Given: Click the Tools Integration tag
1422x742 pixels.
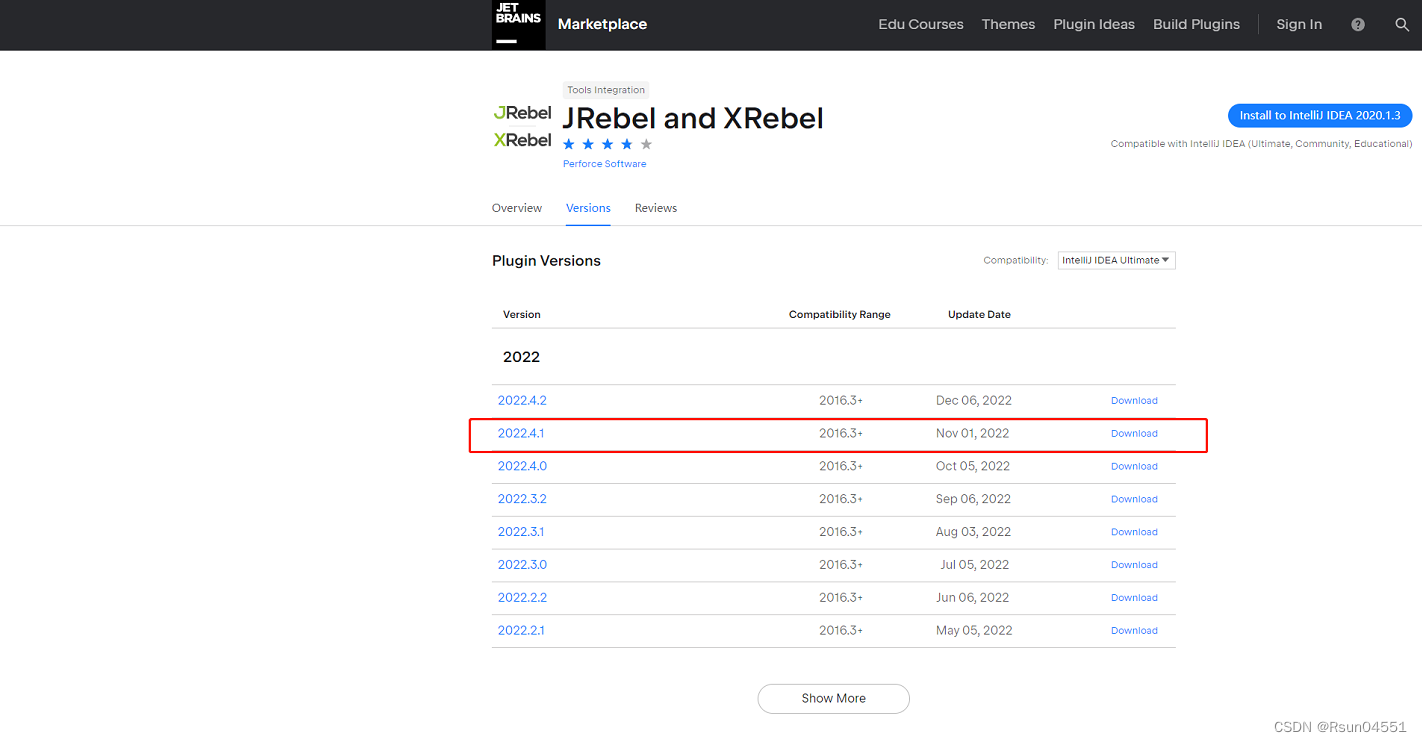Looking at the screenshot, I should 606,90.
